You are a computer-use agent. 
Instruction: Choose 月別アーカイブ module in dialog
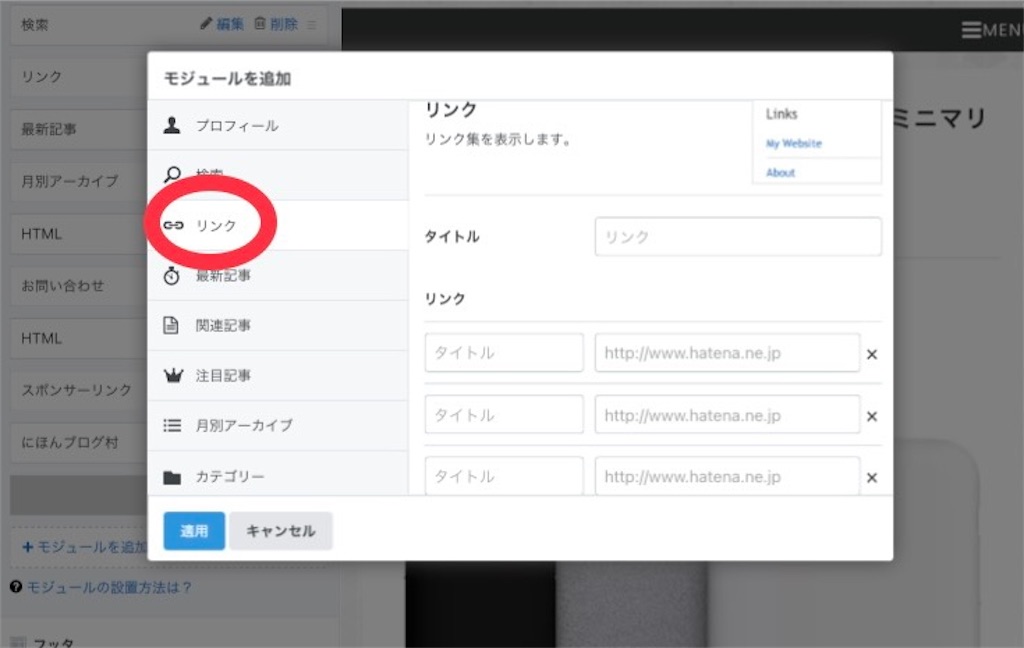tap(278, 426)
